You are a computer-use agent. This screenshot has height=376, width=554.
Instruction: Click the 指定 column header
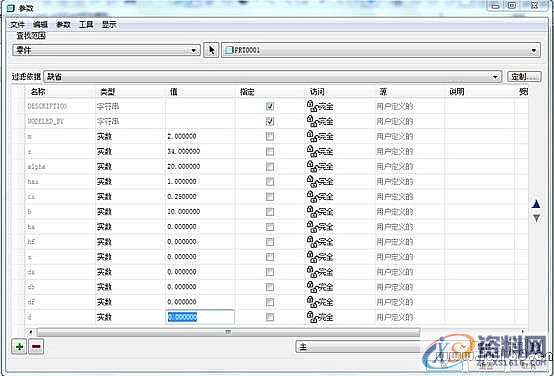(270, 92)
